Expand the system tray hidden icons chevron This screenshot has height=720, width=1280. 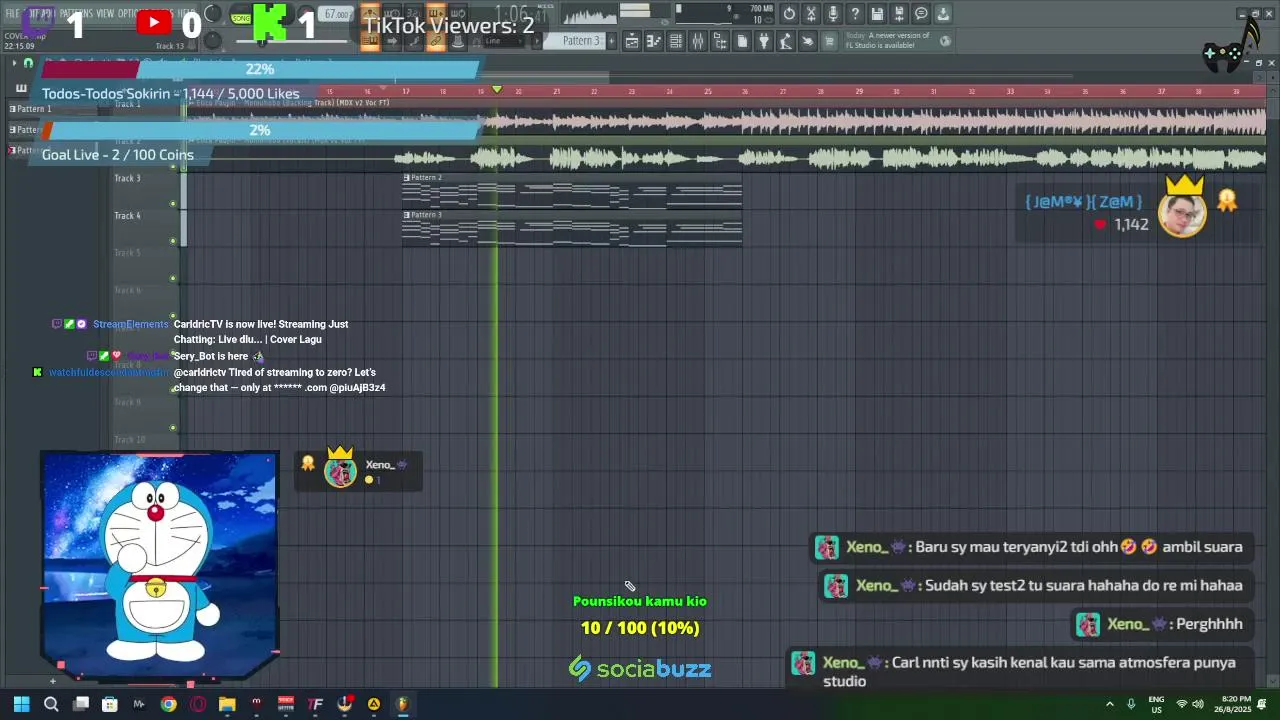point(1109,704)
